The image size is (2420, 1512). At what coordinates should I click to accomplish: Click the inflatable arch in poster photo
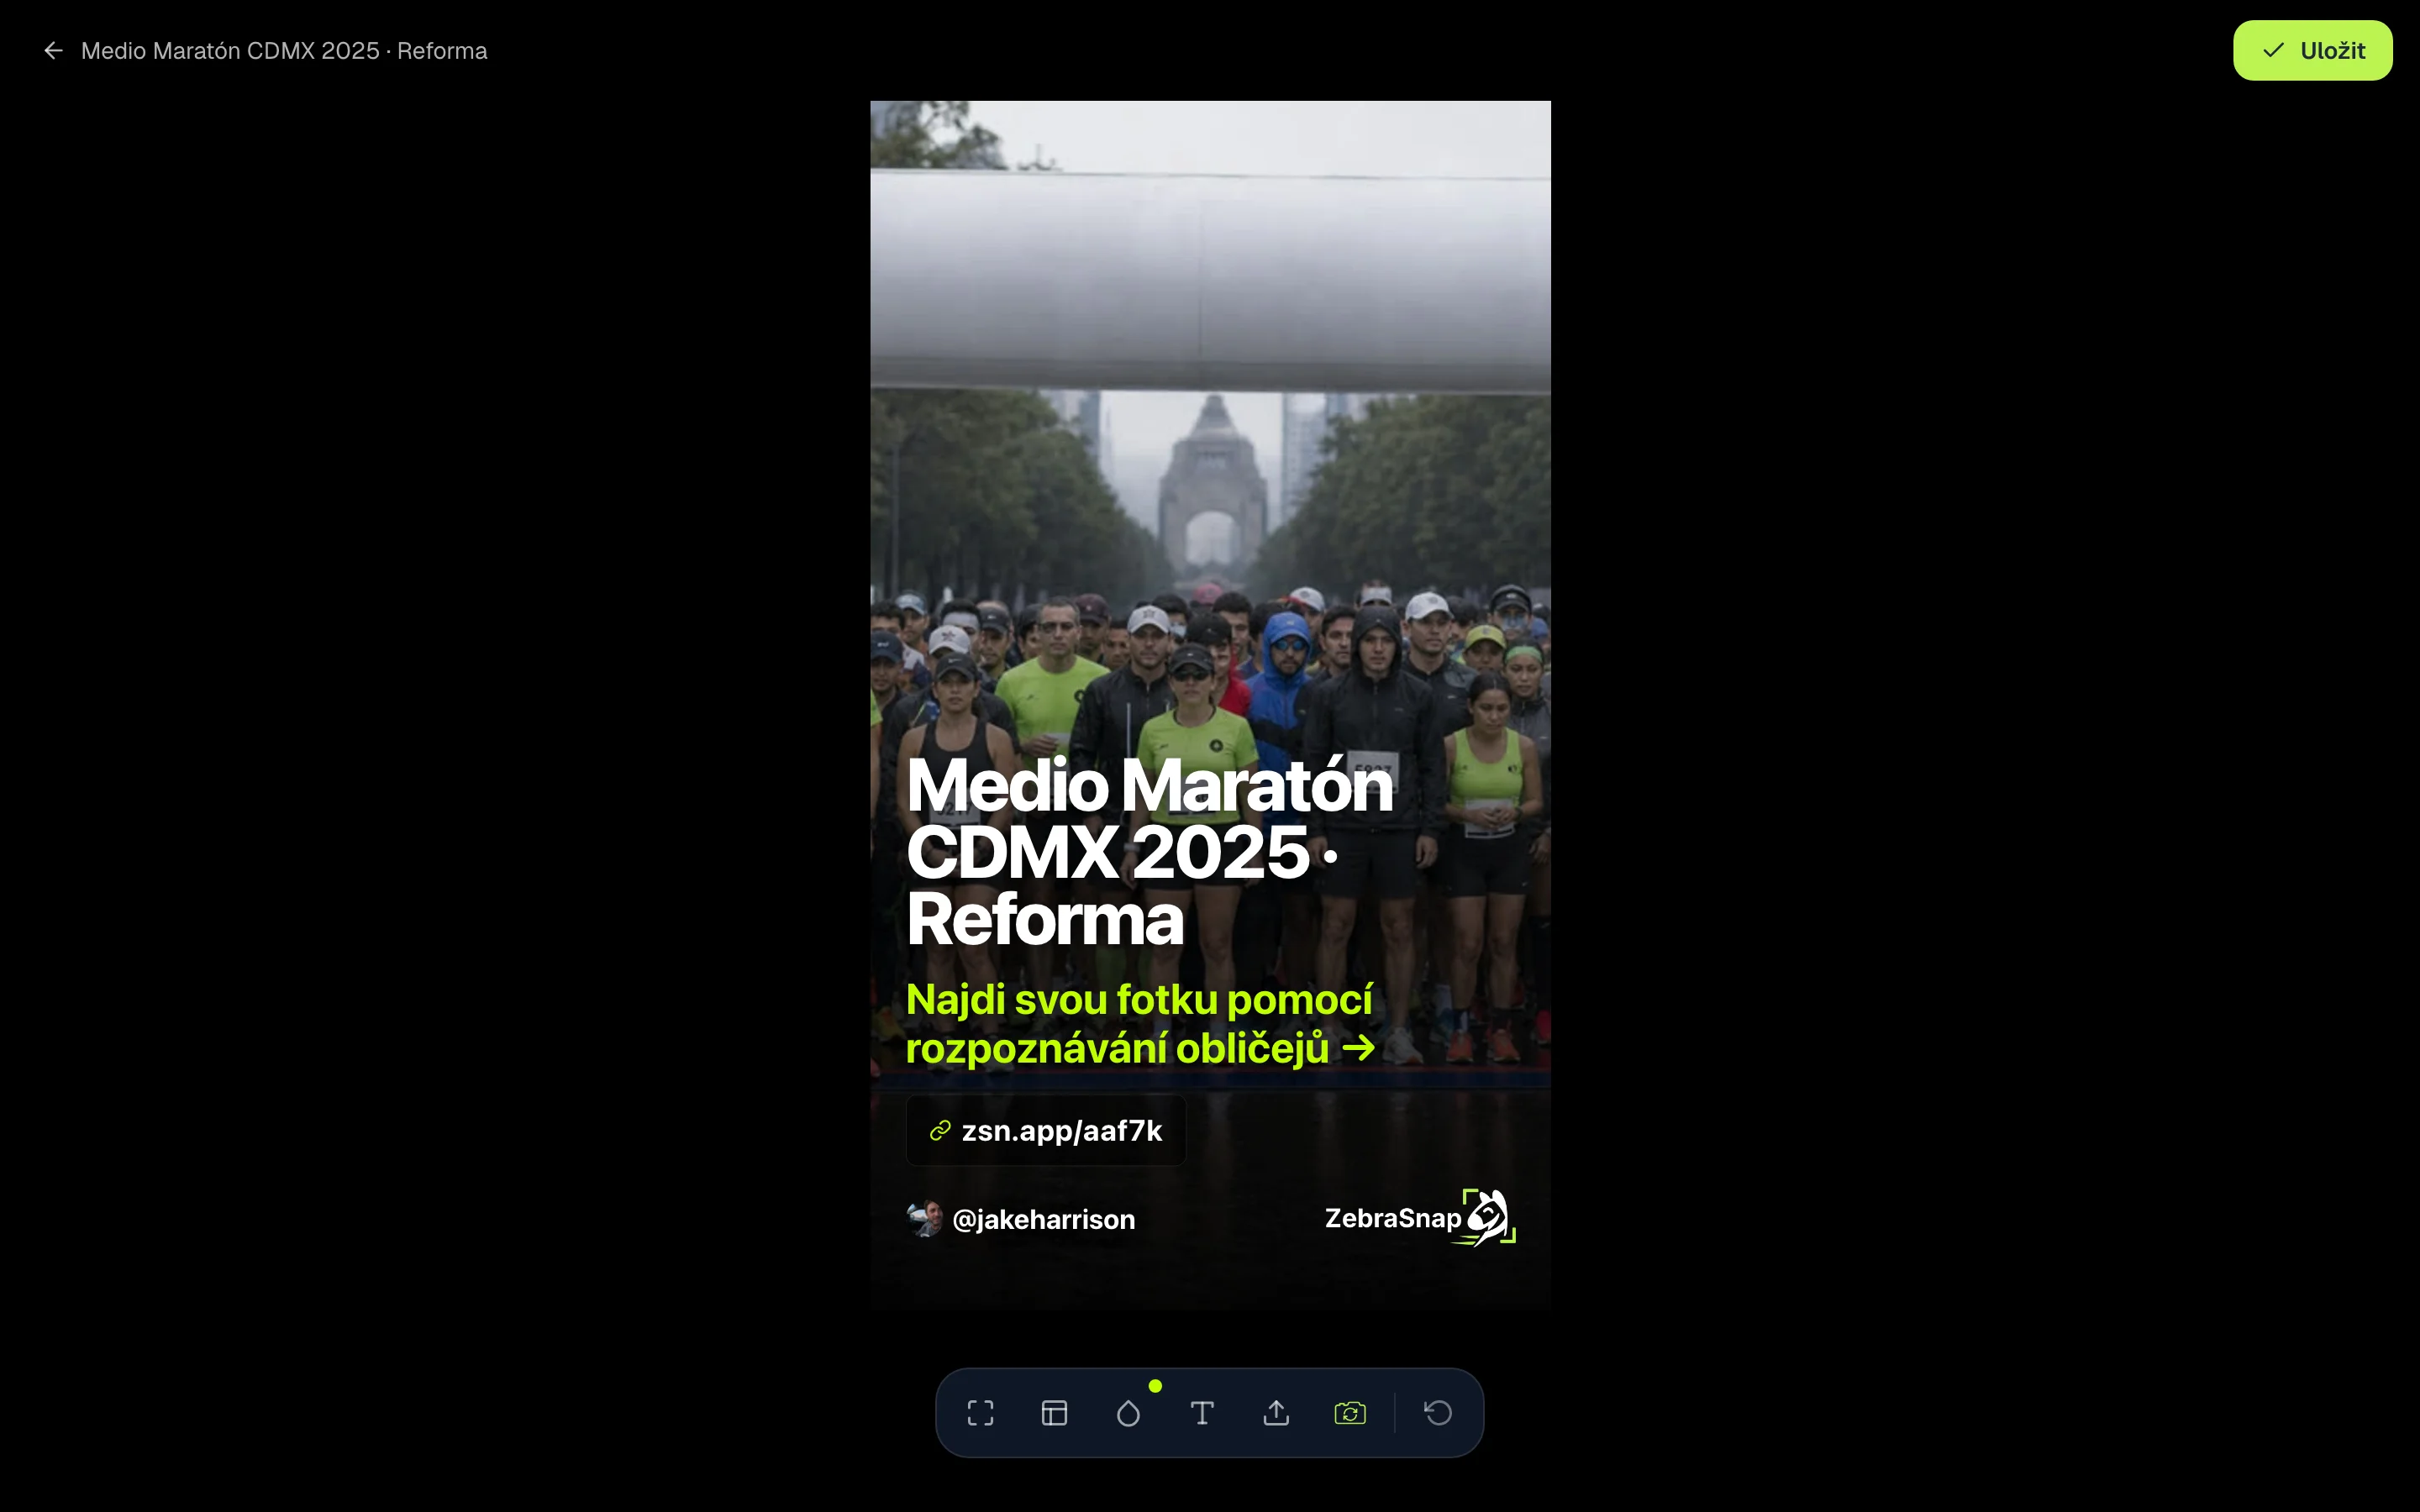tap(1210, 280)
